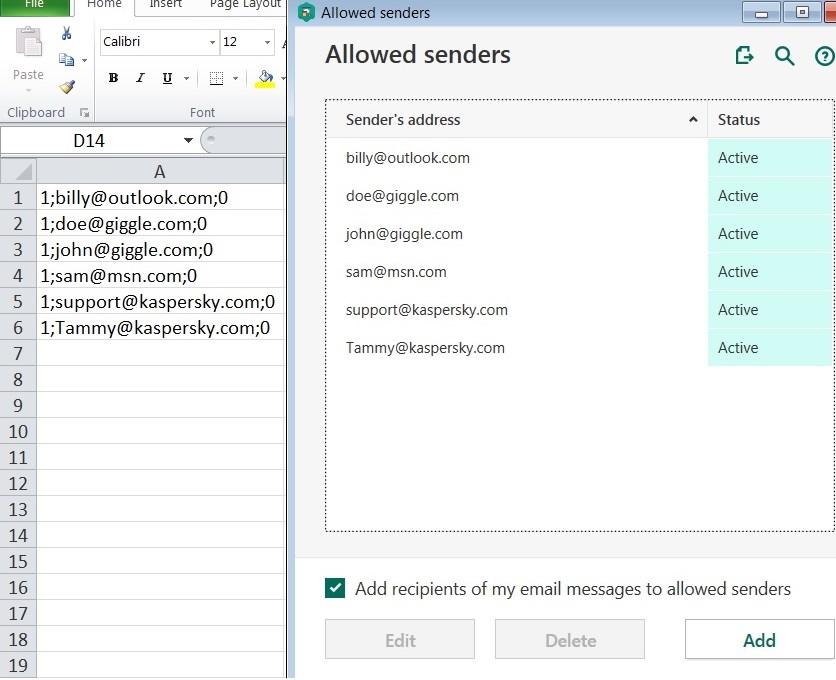Open the File tab in Excel
The height and width of the screenshot is (680, 836).
(35, 5)
